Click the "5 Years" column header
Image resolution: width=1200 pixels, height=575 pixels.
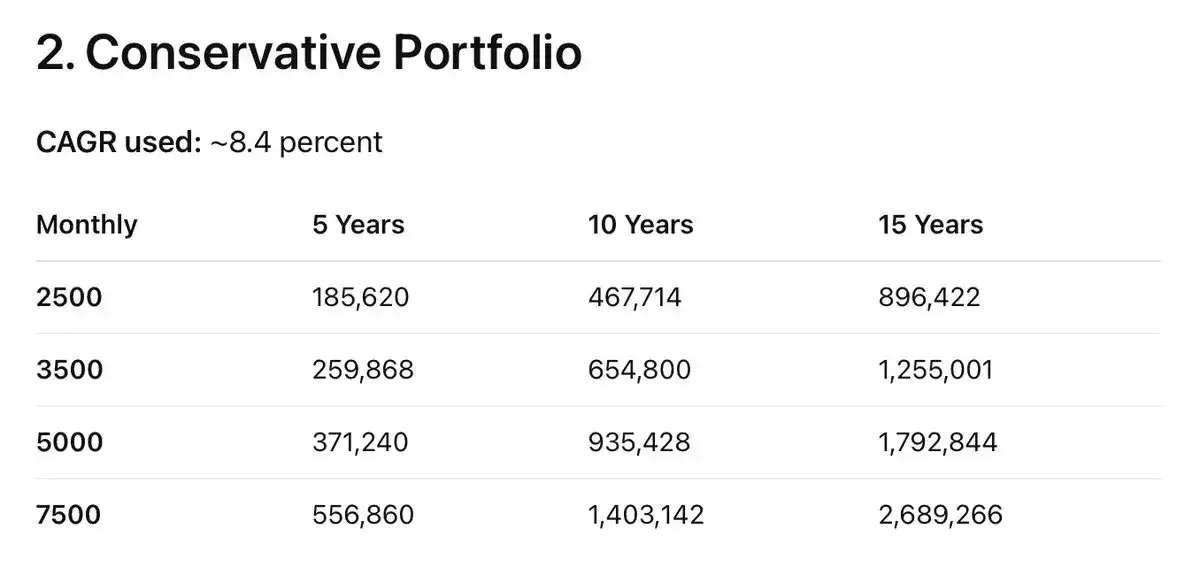358,224
